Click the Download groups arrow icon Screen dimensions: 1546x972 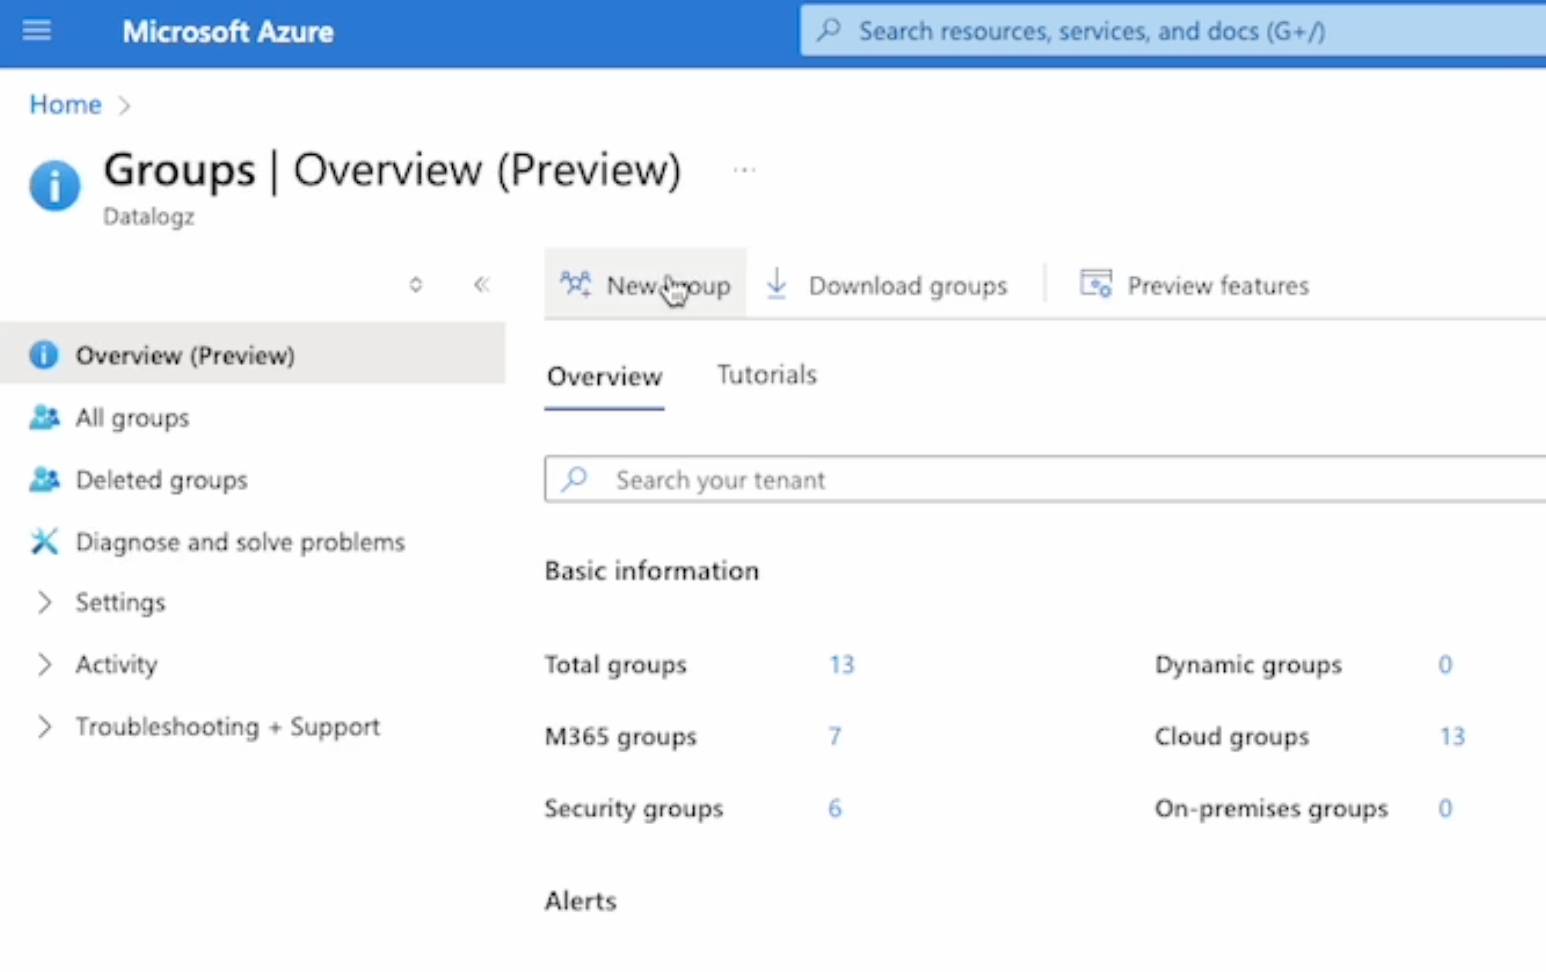[x=777, y=285]
